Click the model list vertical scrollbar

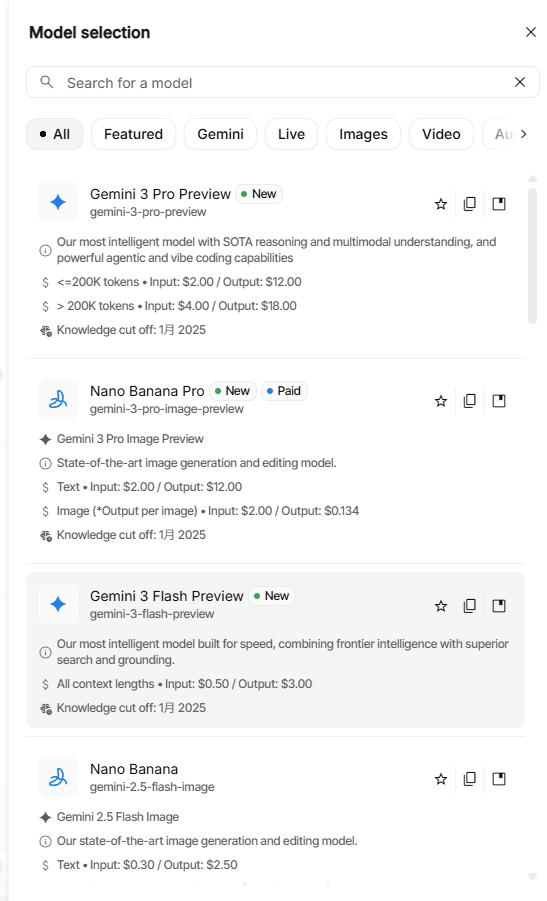point(532,256)
